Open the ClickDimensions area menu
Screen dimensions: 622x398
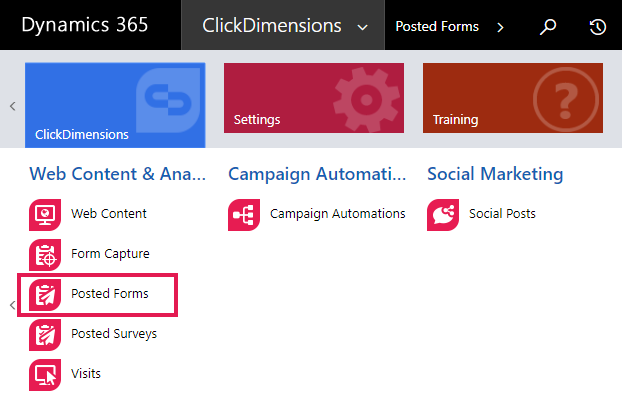pos(283,25)
